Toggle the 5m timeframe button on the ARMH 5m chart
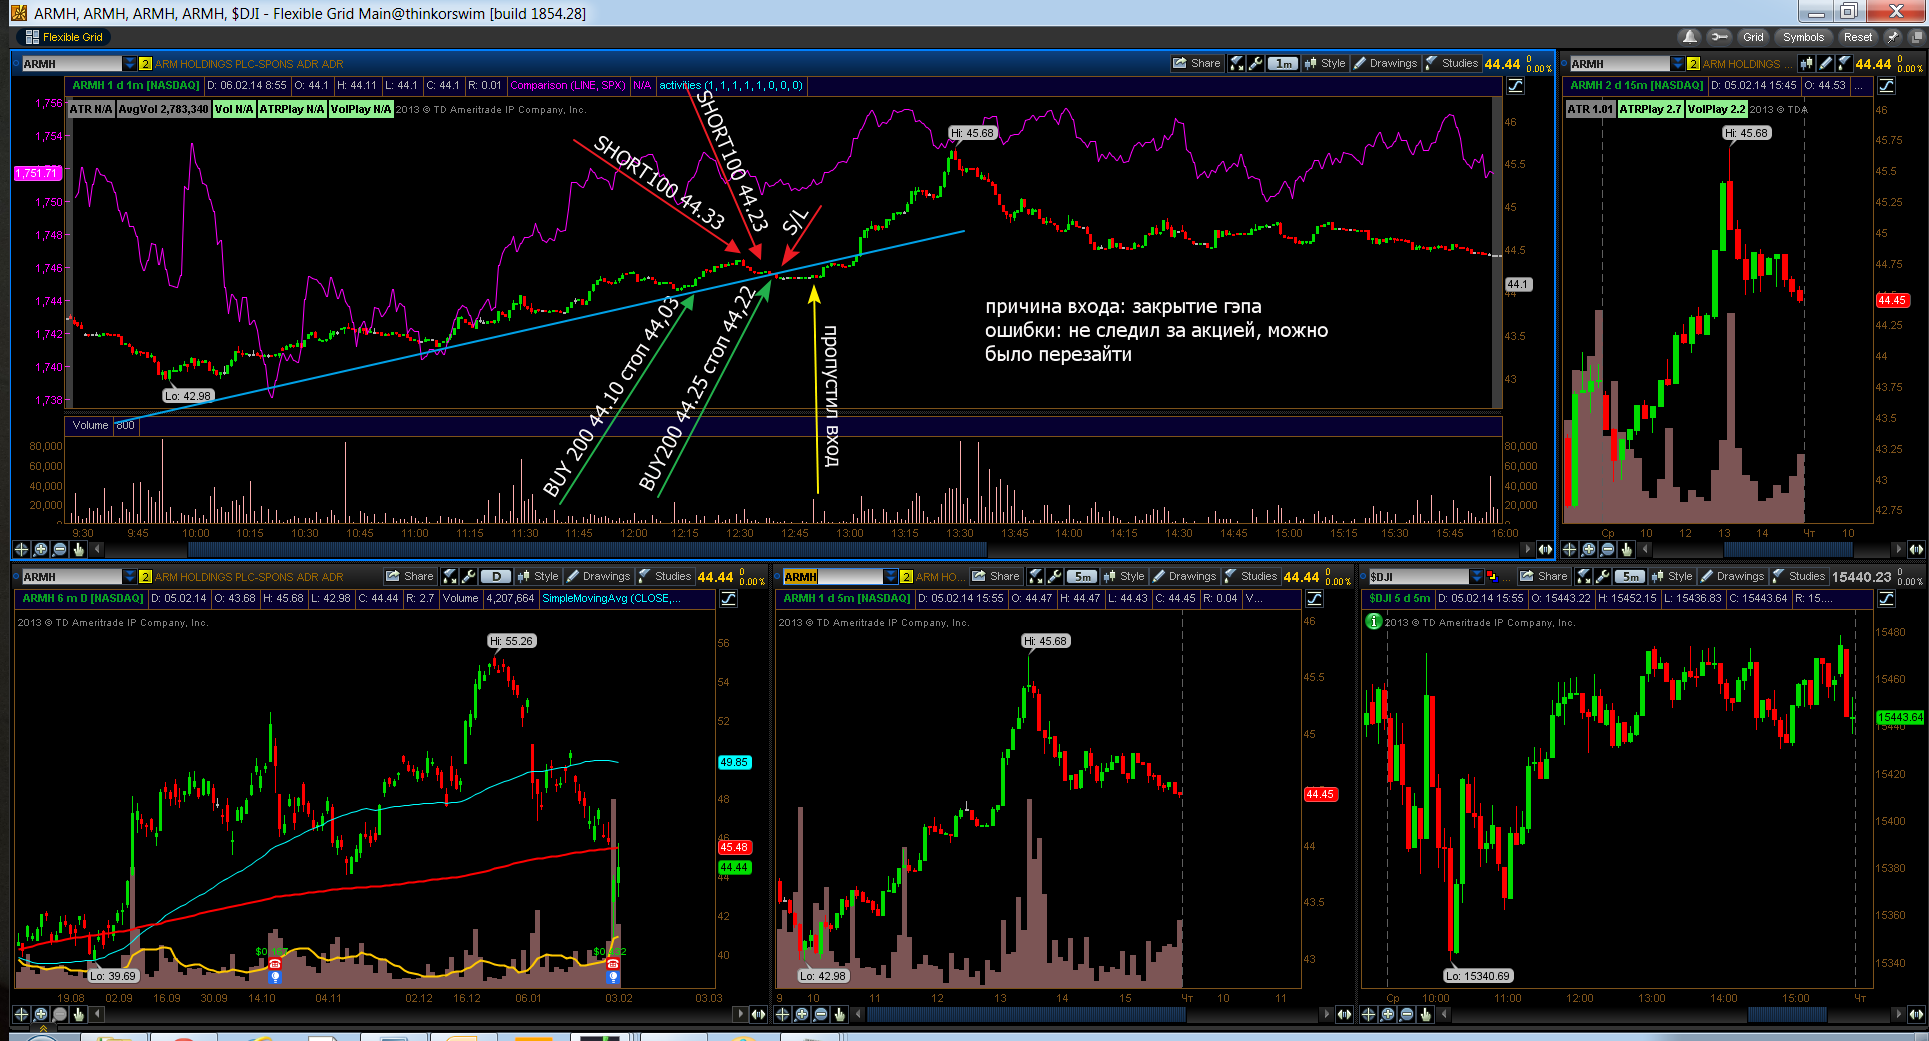The image size is (1929, 1041). pyautogui.click(x=1082, y=576)
